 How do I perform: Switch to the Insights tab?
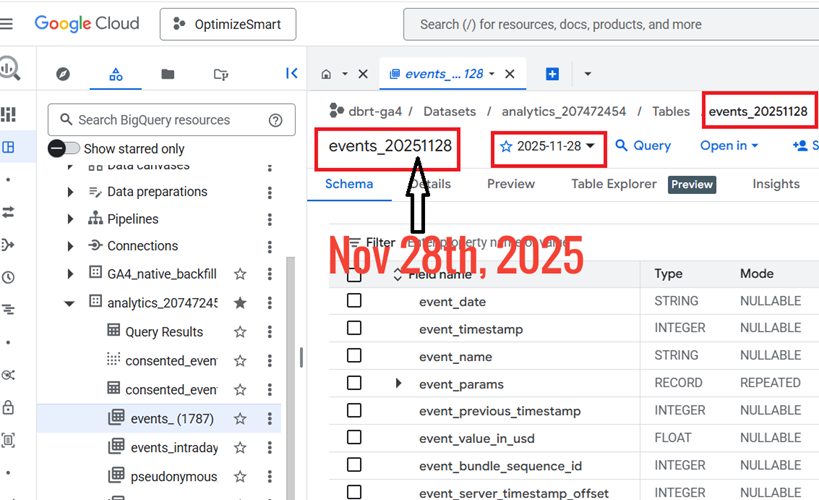click(776, 184)
